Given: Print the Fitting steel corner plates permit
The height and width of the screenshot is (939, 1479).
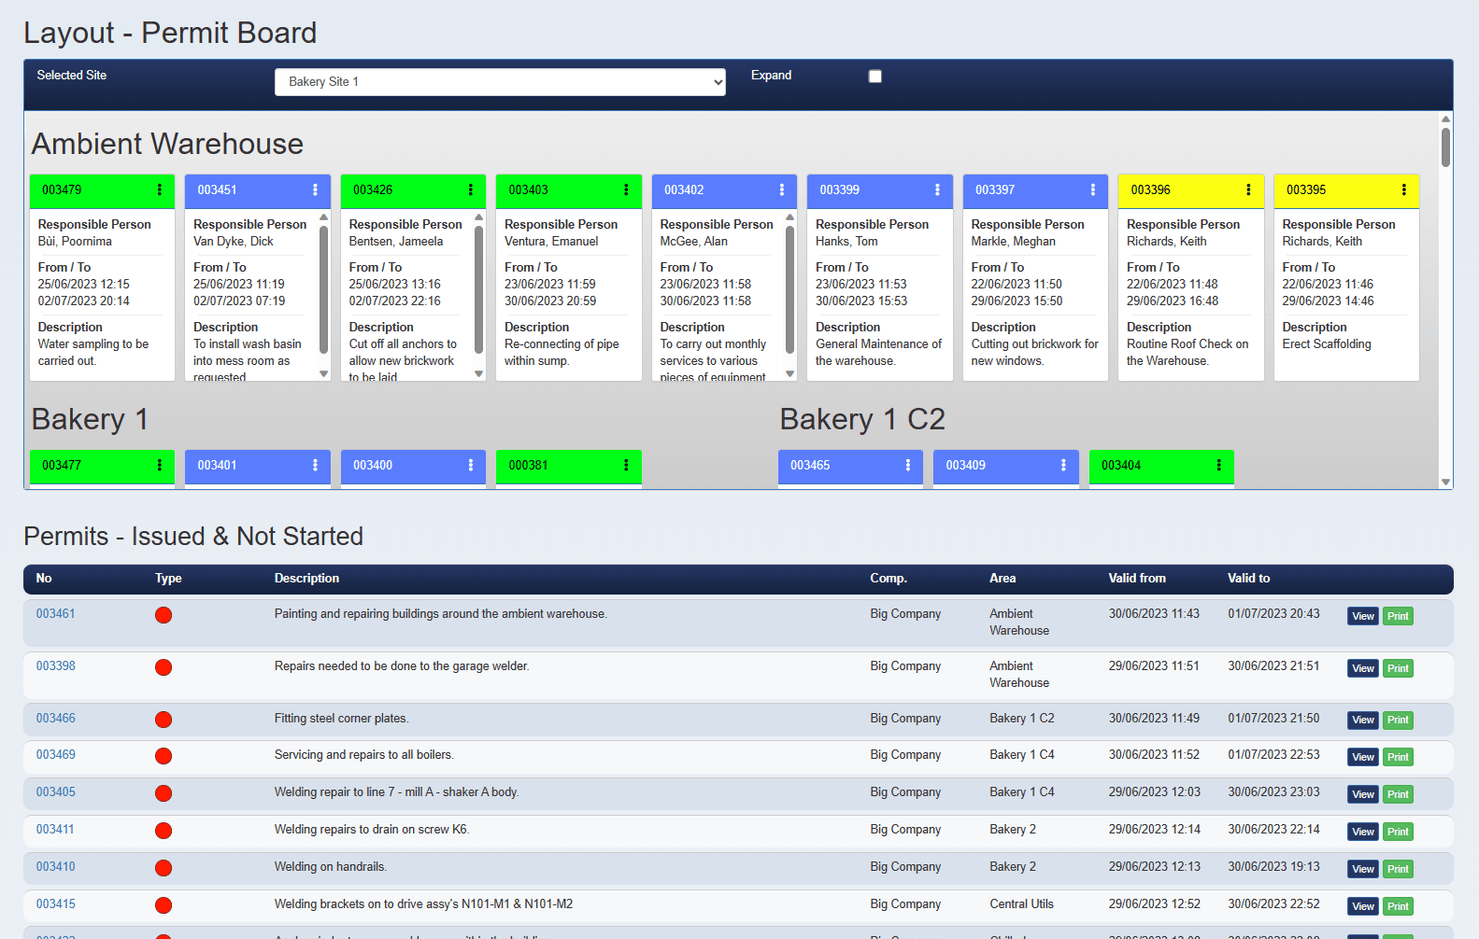Looking at the screenshot, I should (x=1397, y=720).
